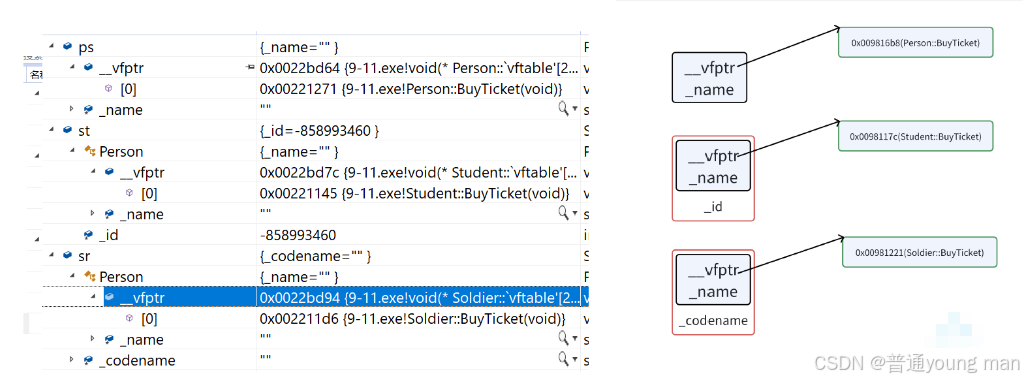Click the blue cube icon beside st

(x=67, y=130)
